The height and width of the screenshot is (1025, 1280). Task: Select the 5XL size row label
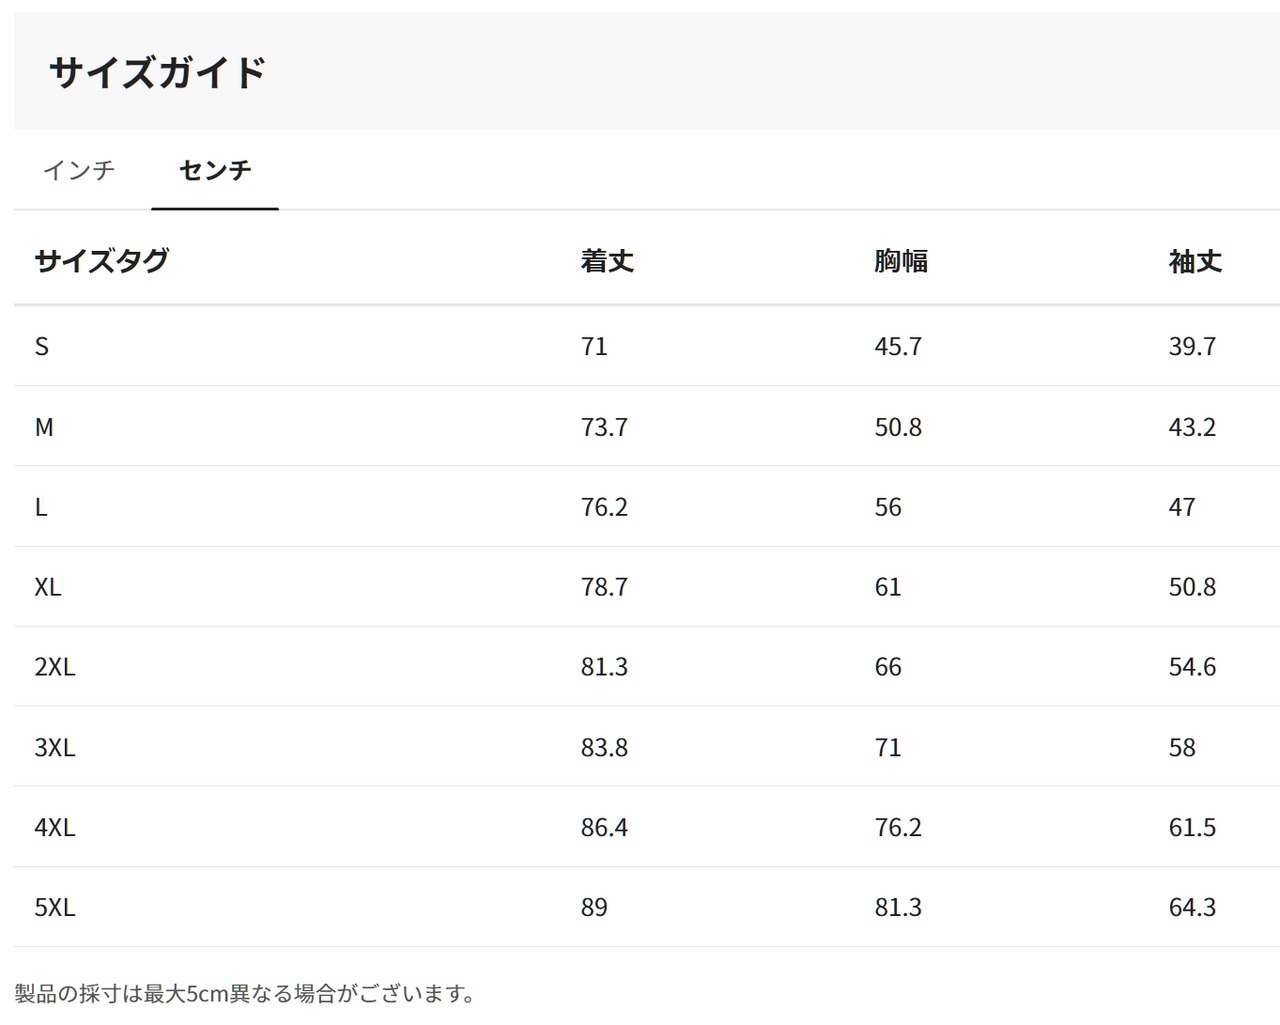pos(55,907)
